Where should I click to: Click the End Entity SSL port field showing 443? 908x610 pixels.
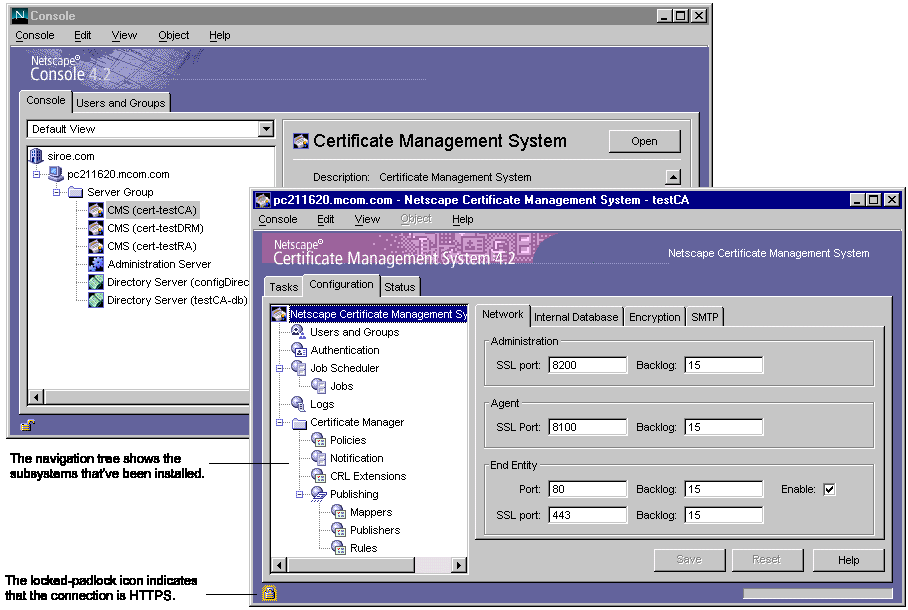tap(588, 515)
